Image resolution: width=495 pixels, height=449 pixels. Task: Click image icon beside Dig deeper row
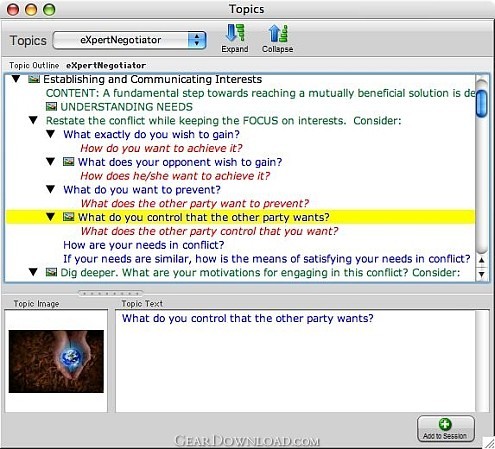[51, 272]
